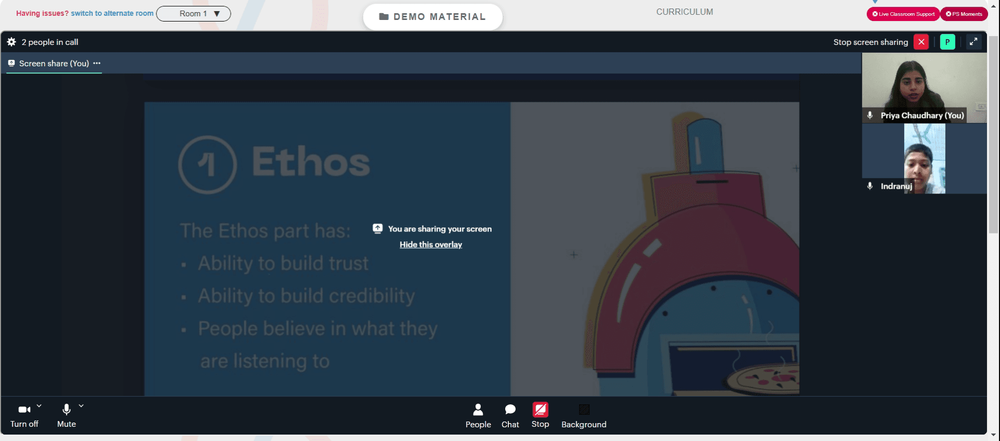Click switch to alternate room link
The width and height of the screenshot is (1000, 441).
click(x=112, y=13)
